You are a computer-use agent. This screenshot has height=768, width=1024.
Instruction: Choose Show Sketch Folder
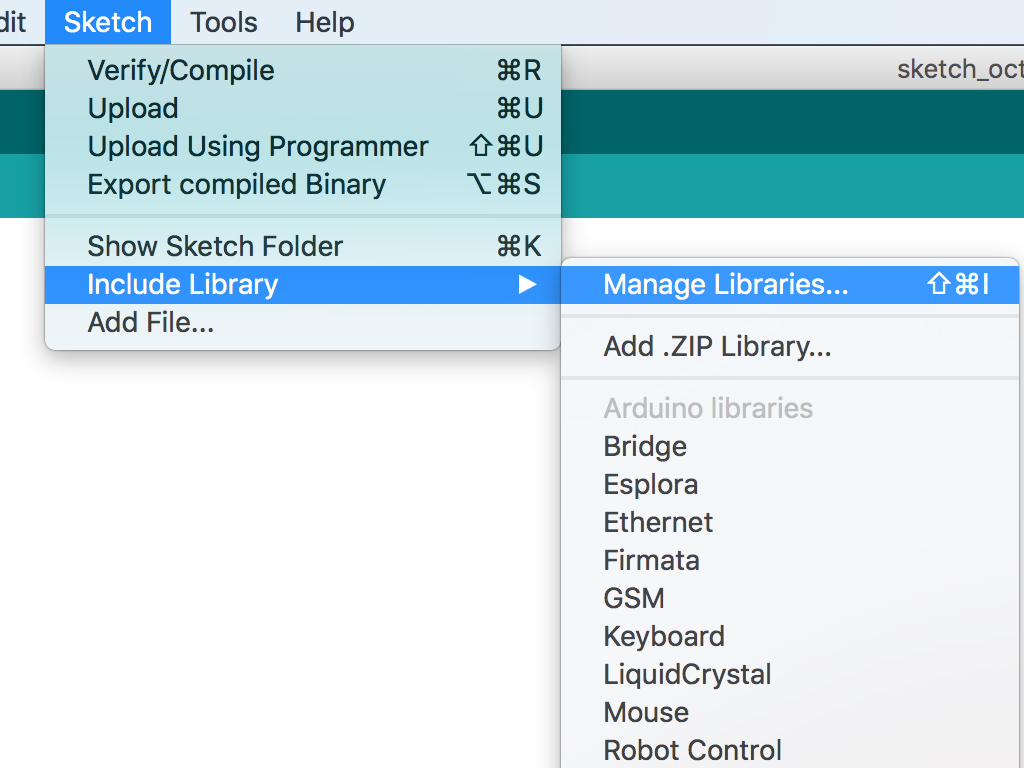[x=303, y=246]
